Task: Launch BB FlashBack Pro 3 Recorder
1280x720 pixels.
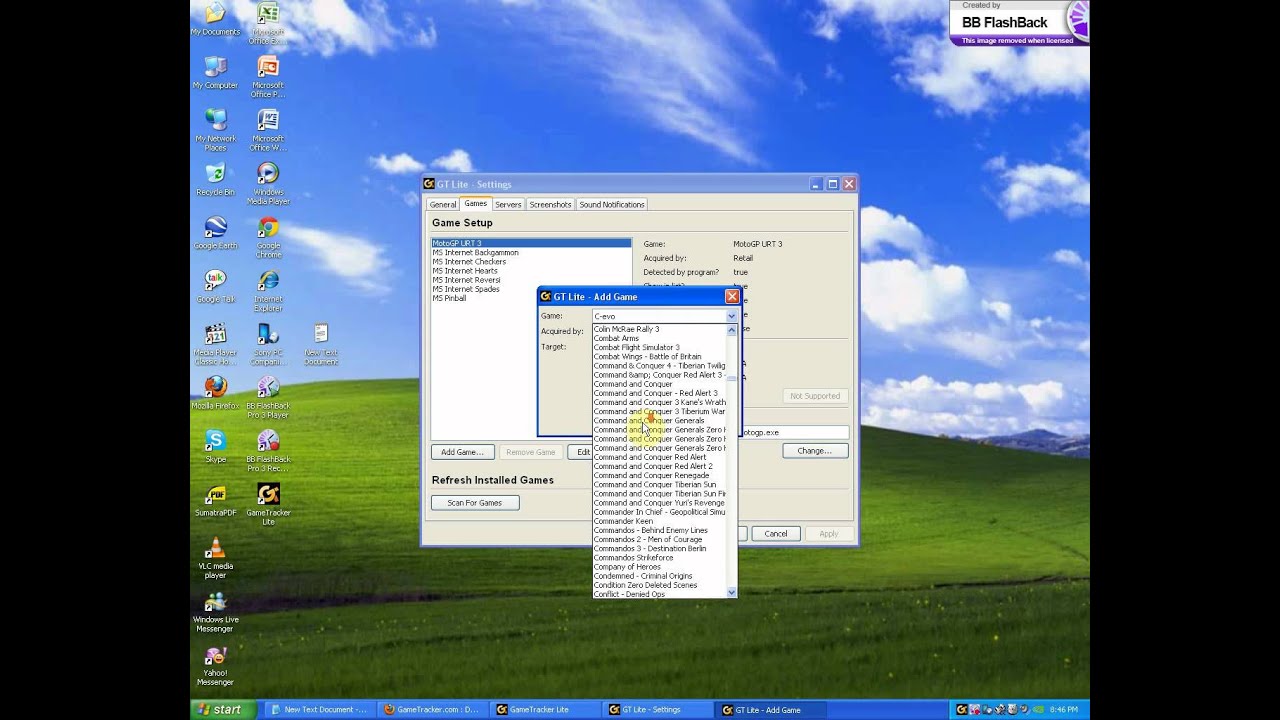Action: (x=268, y=451)
